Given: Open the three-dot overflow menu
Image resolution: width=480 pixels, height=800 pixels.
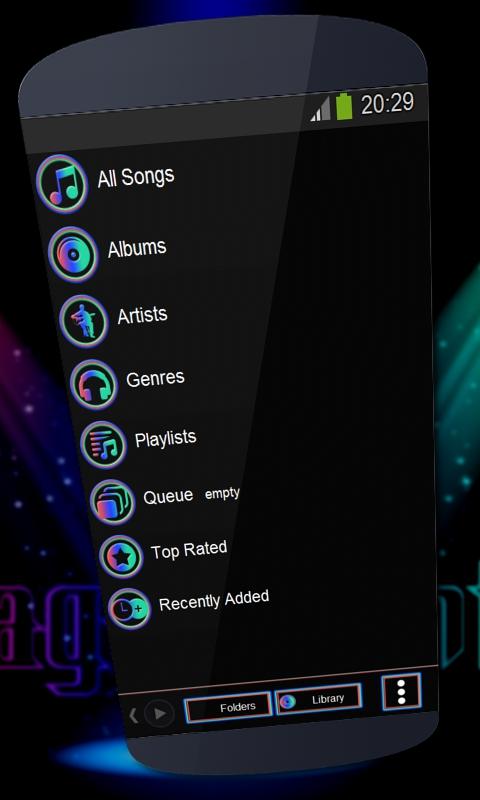Looking at the screenshot, I should (401, 692).
